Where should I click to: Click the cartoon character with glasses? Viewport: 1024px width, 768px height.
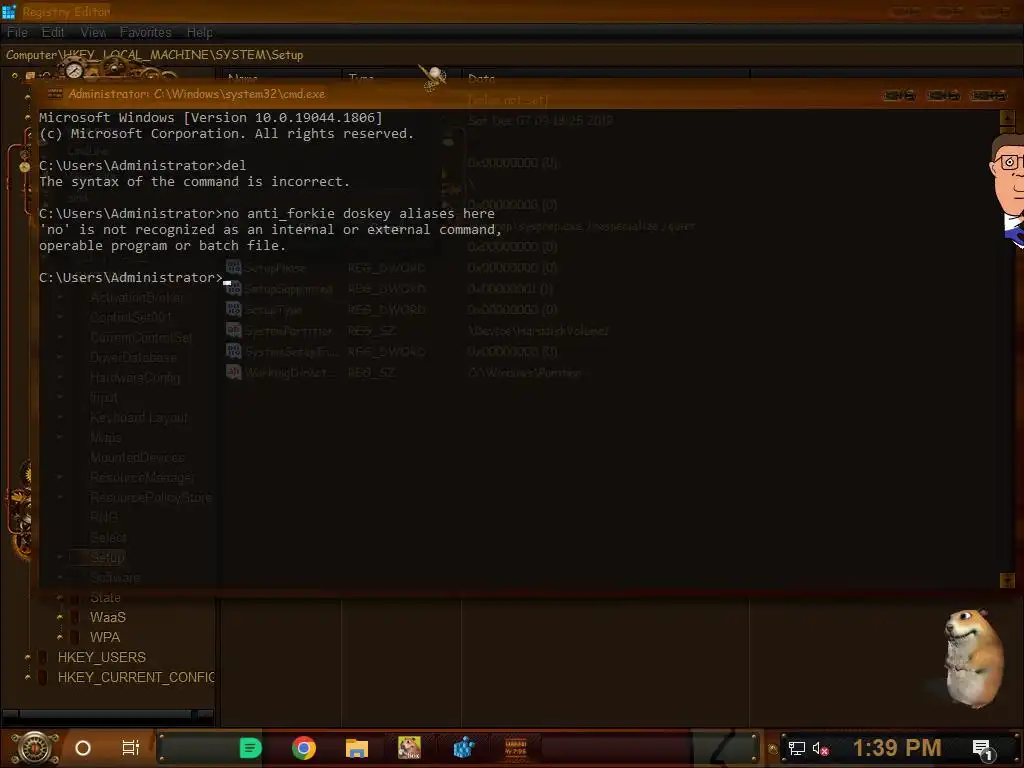1006,189
